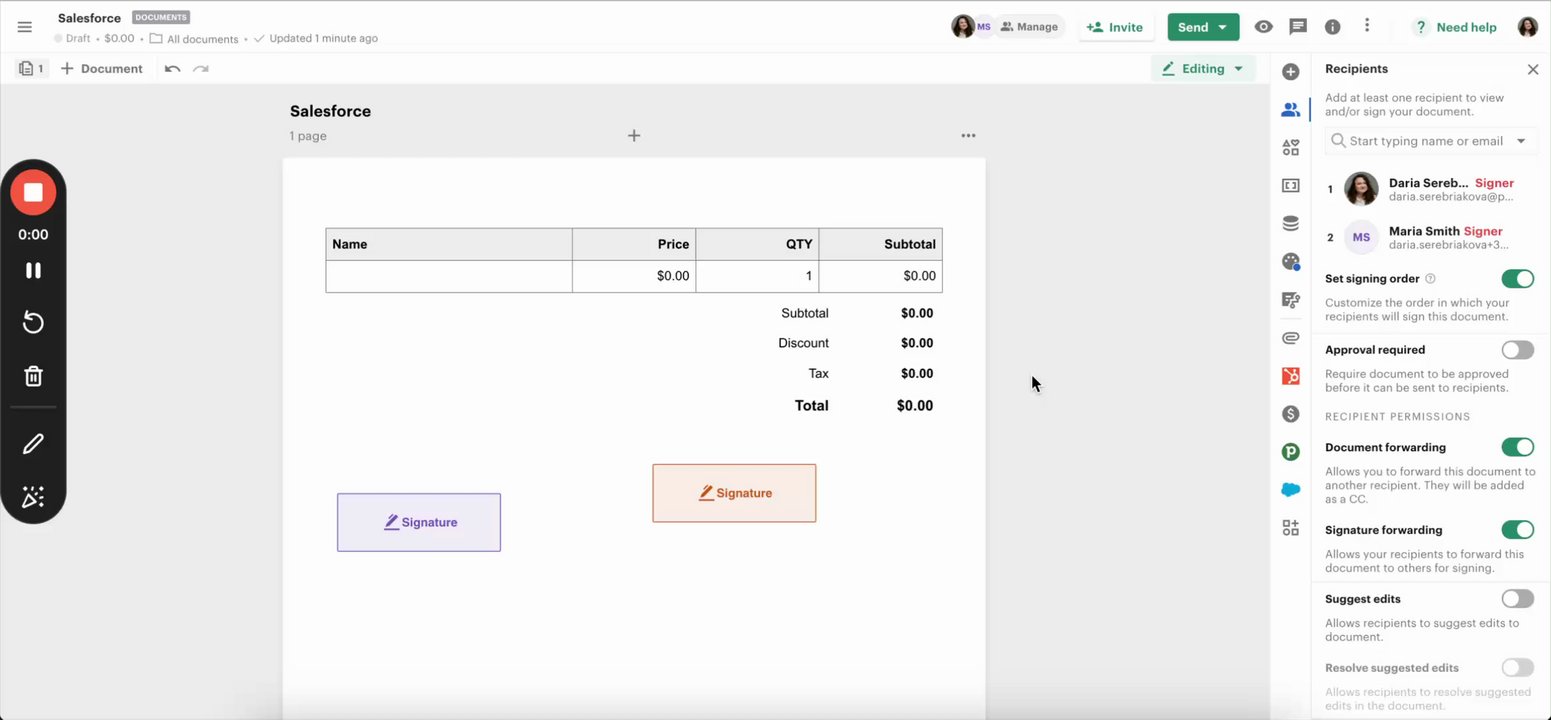Viewport: 1551px width, 720px height.
Task: Disable Document forwarding toggle
Action: (1517, 447)
